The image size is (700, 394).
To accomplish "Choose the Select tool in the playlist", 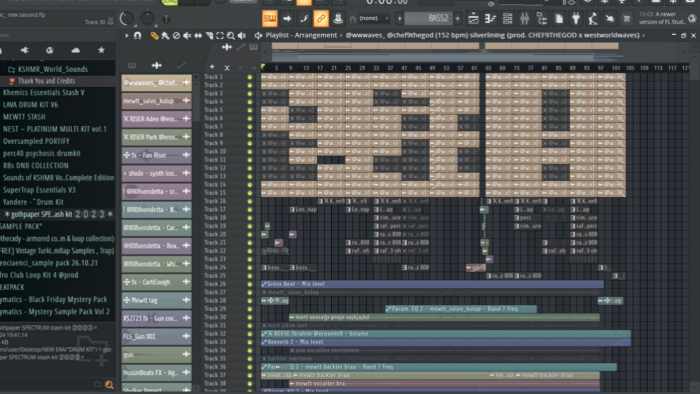I will coord(220,36).
